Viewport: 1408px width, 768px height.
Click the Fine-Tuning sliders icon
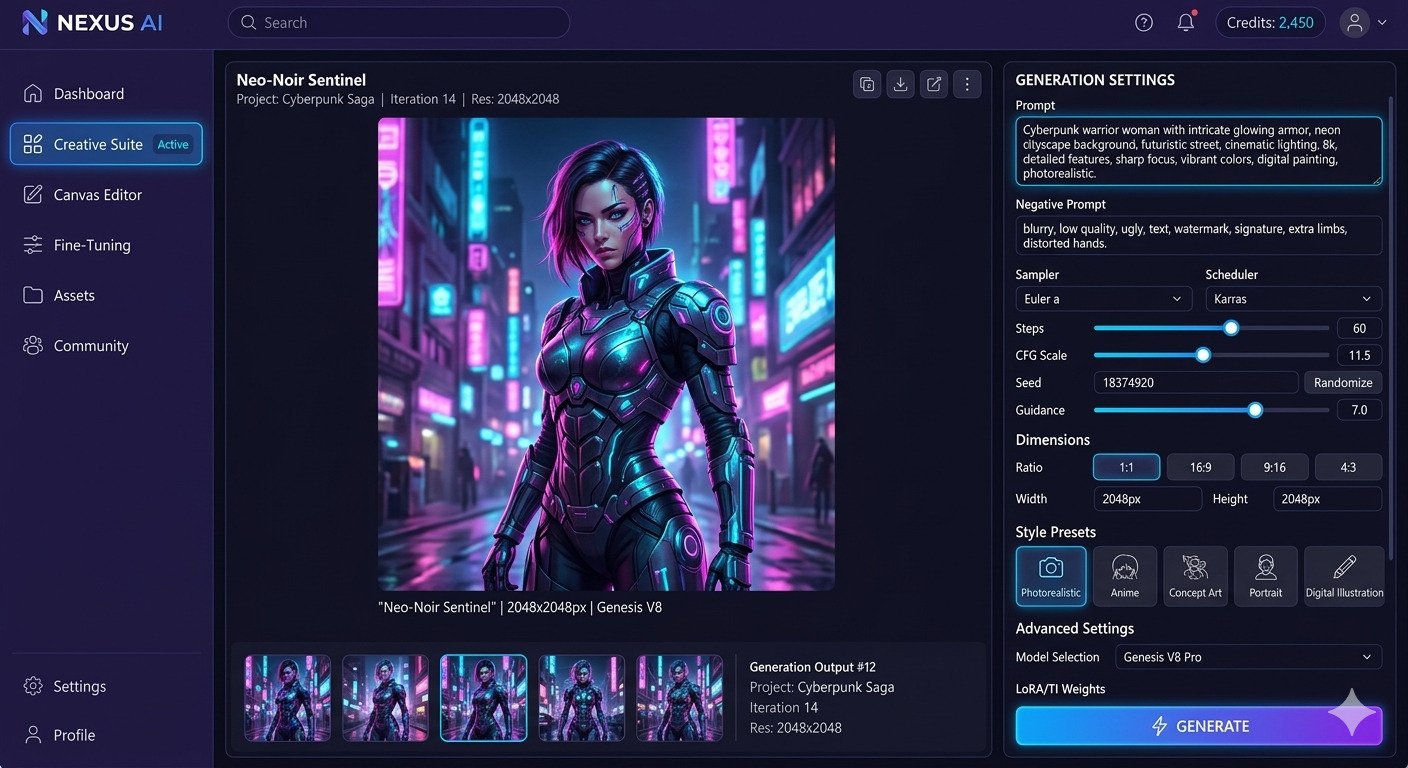tap(33, 245)
